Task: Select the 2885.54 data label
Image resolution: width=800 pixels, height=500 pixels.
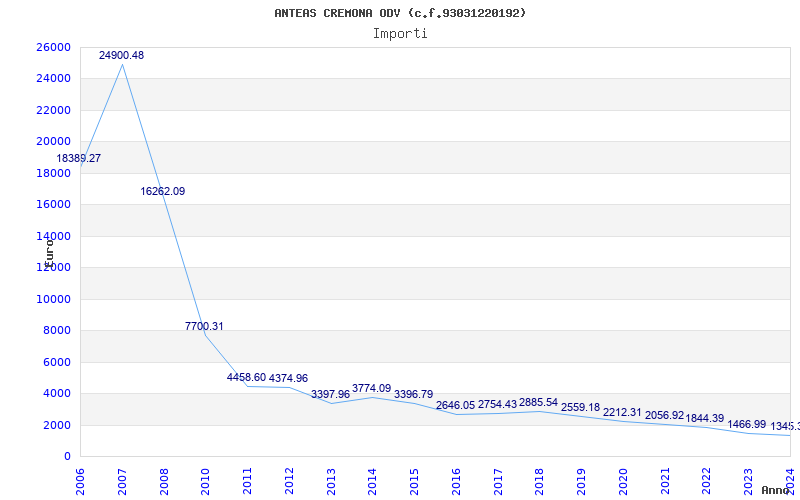Action: click(x=538, y=402)
